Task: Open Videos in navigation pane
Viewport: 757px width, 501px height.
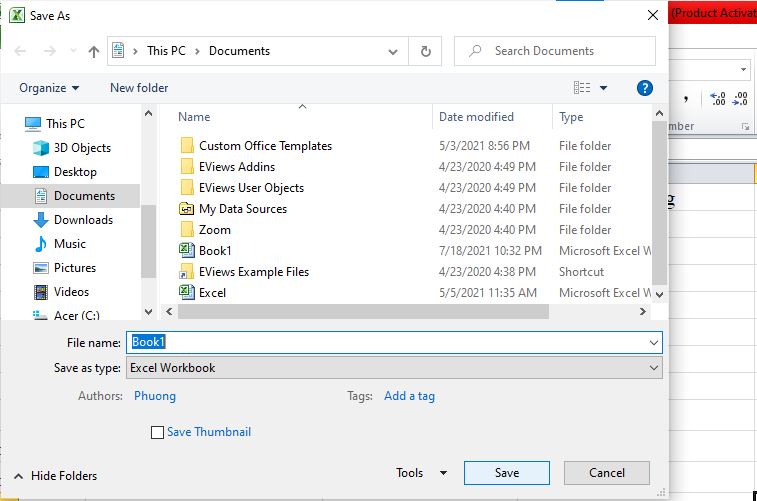Action: (x=71, y=292)
